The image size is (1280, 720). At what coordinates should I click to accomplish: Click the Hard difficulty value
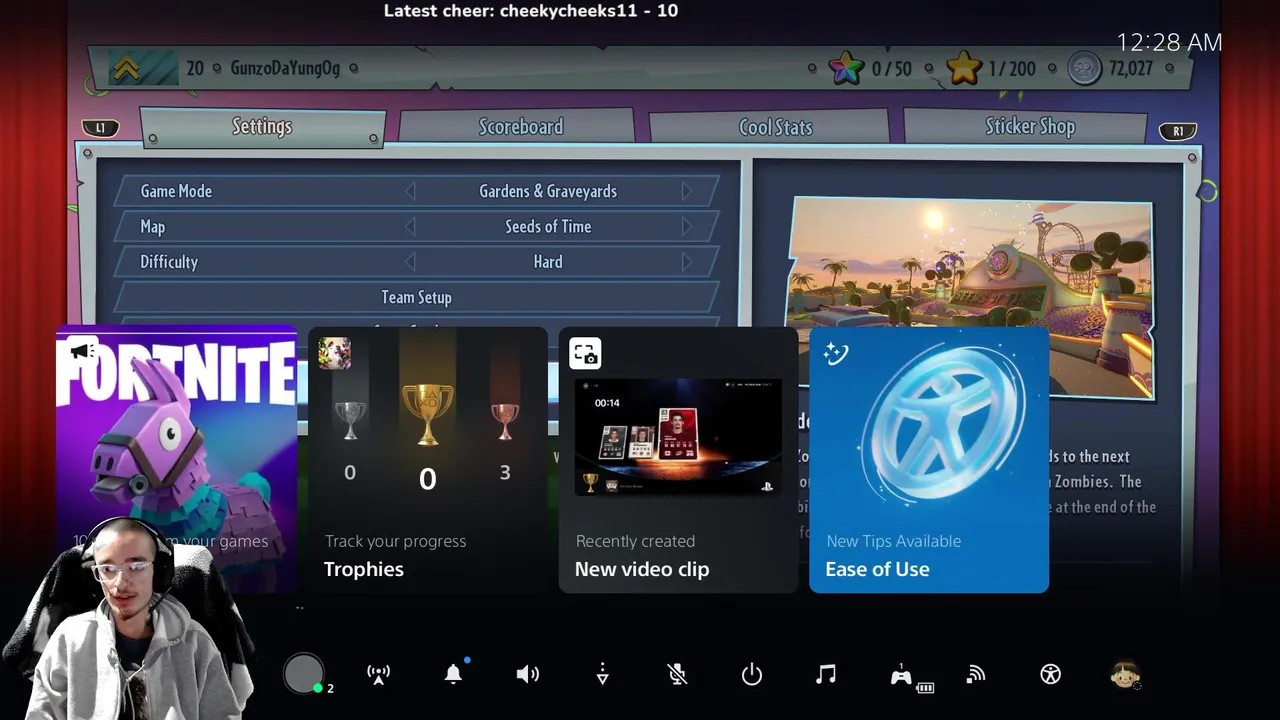548,262
